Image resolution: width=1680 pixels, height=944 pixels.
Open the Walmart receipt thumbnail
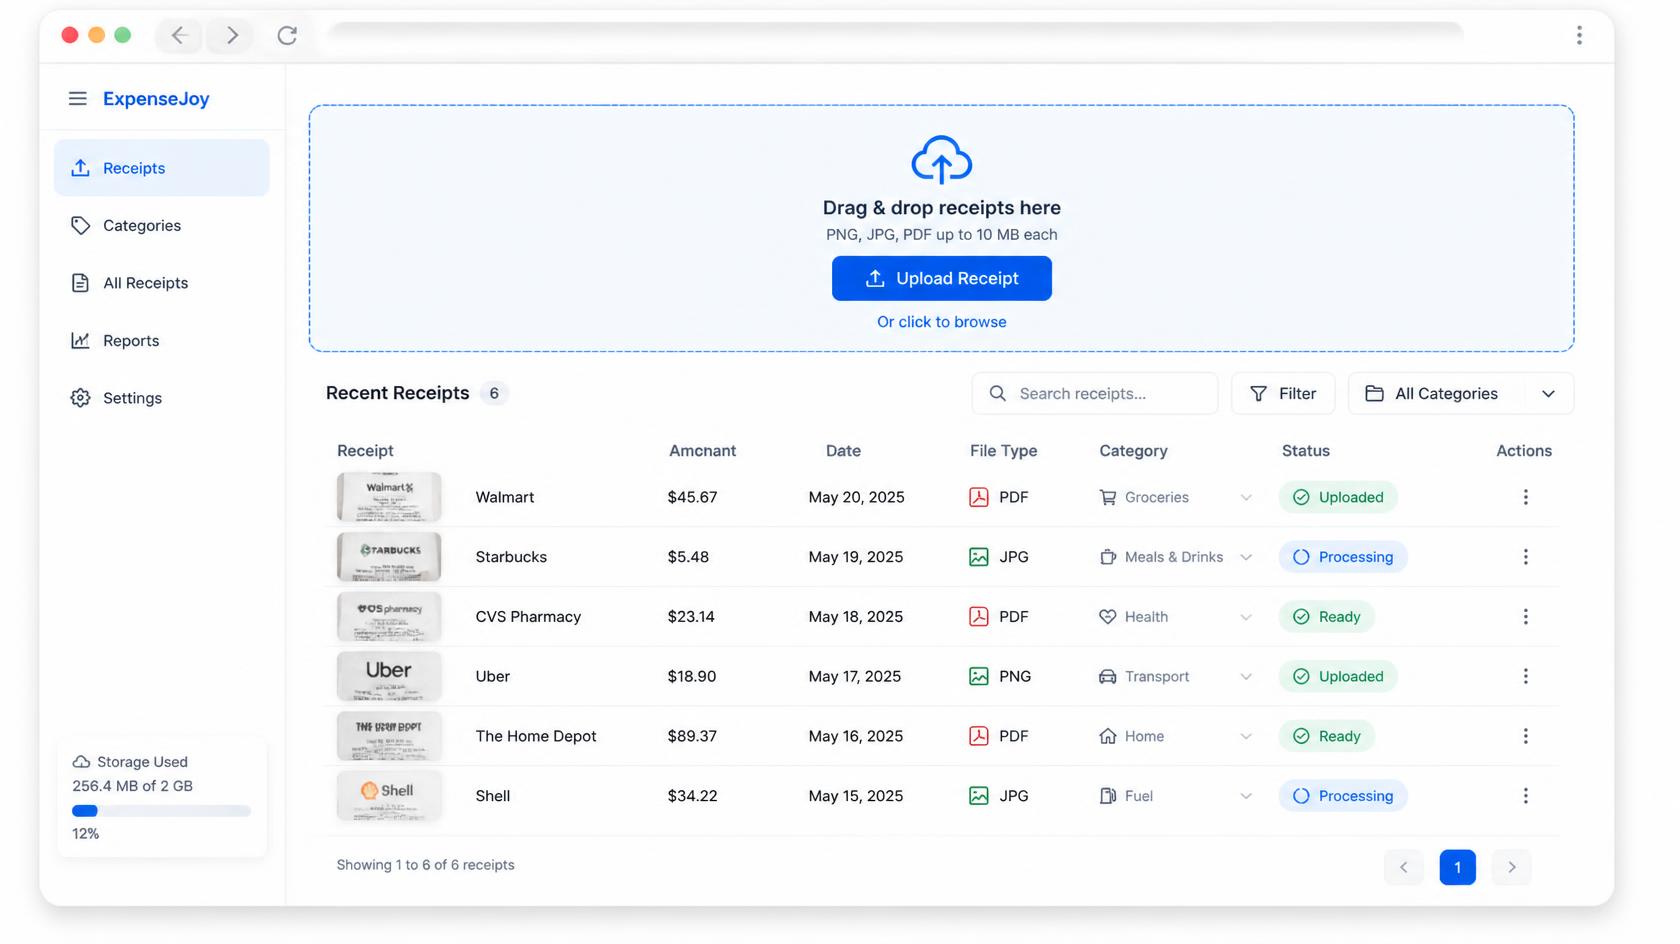[x=389, y=497]
